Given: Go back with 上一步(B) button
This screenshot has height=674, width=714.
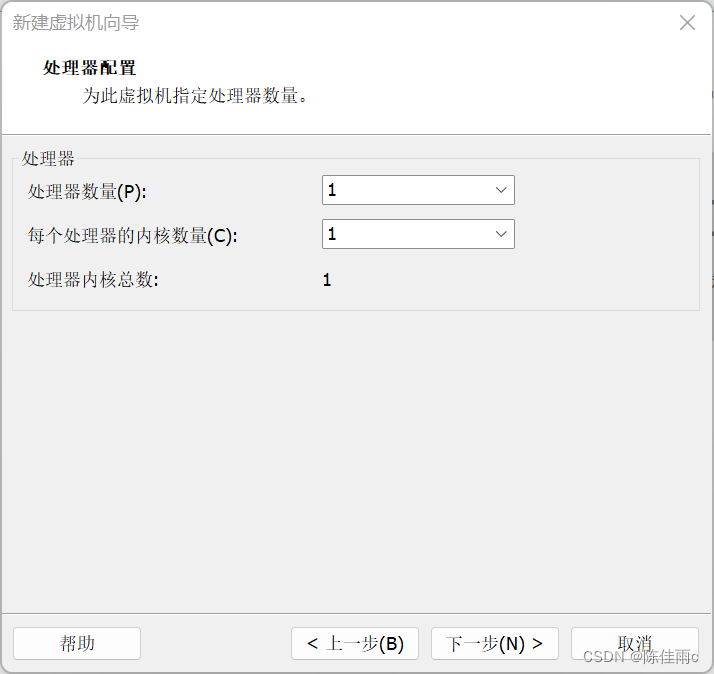Looking at the screenshot, I should click(x=355, y=643).
